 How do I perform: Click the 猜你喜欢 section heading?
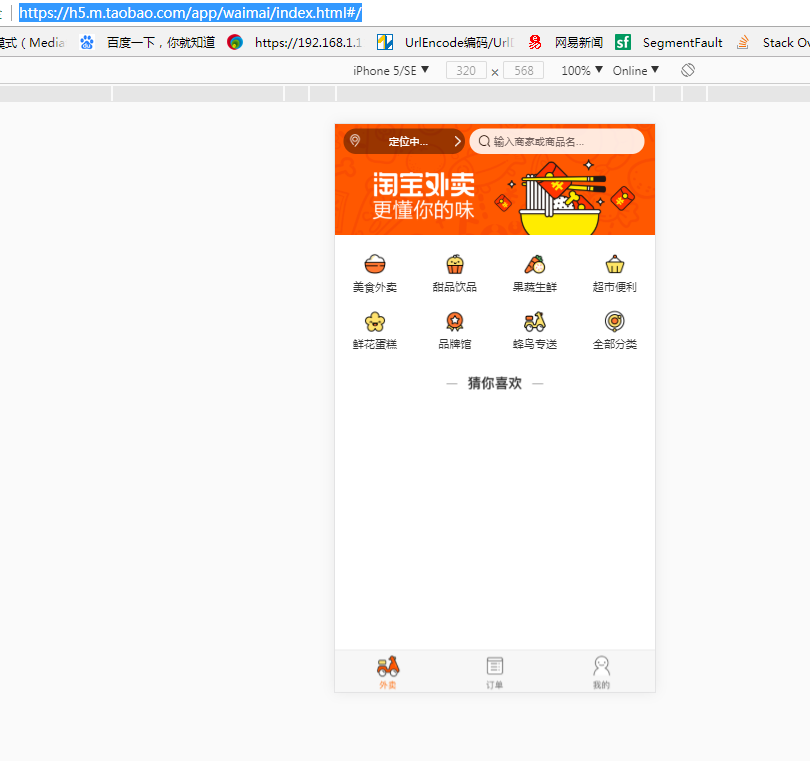495,383
